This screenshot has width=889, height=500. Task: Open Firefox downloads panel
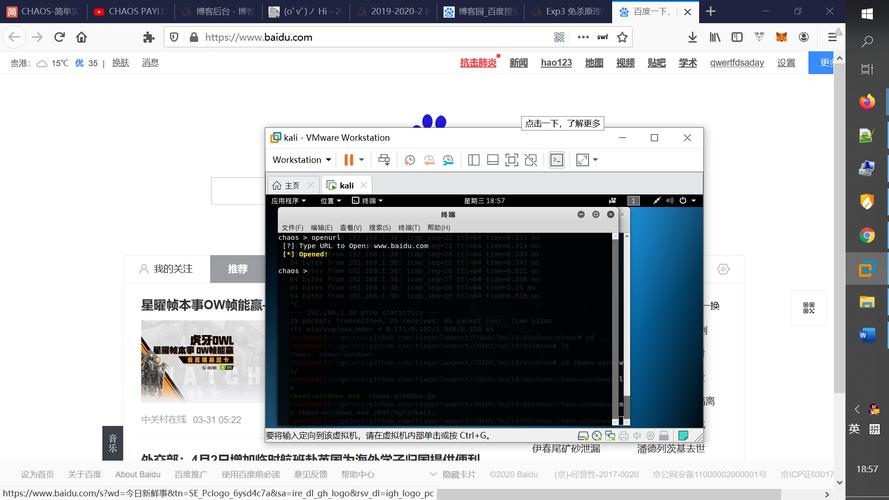[x=692, y=37]
